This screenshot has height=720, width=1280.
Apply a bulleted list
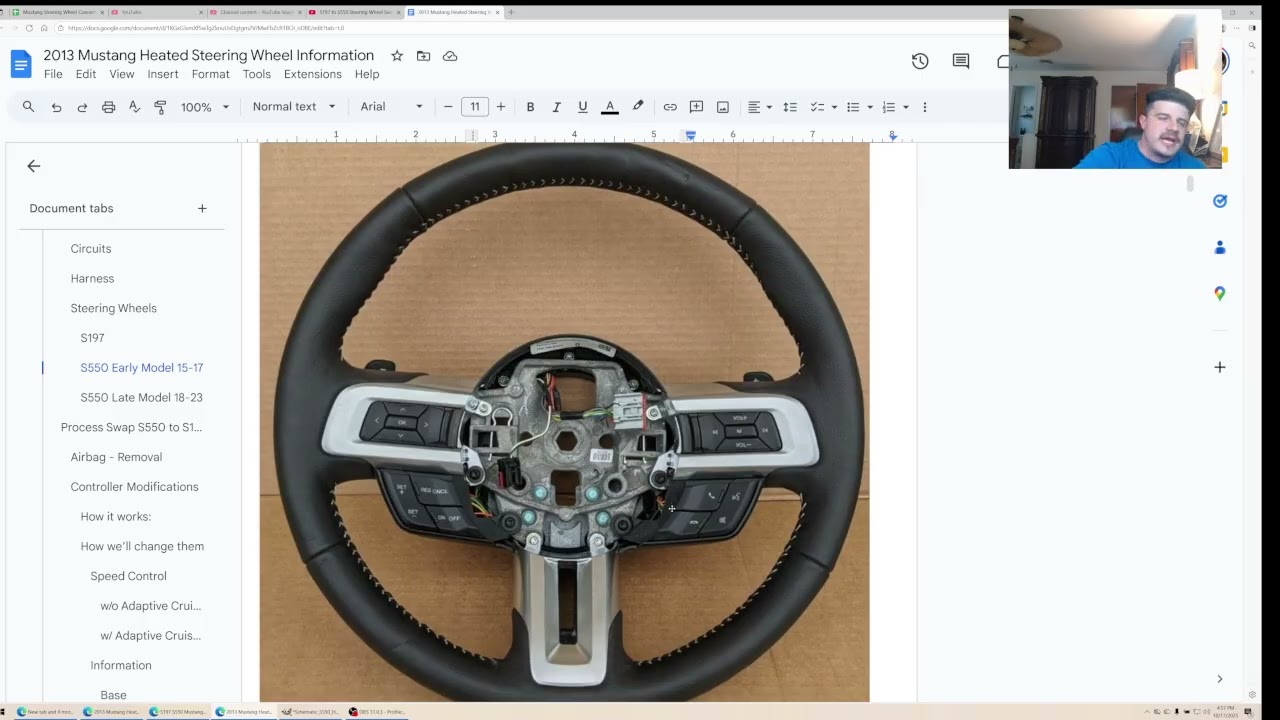(853, 107)
